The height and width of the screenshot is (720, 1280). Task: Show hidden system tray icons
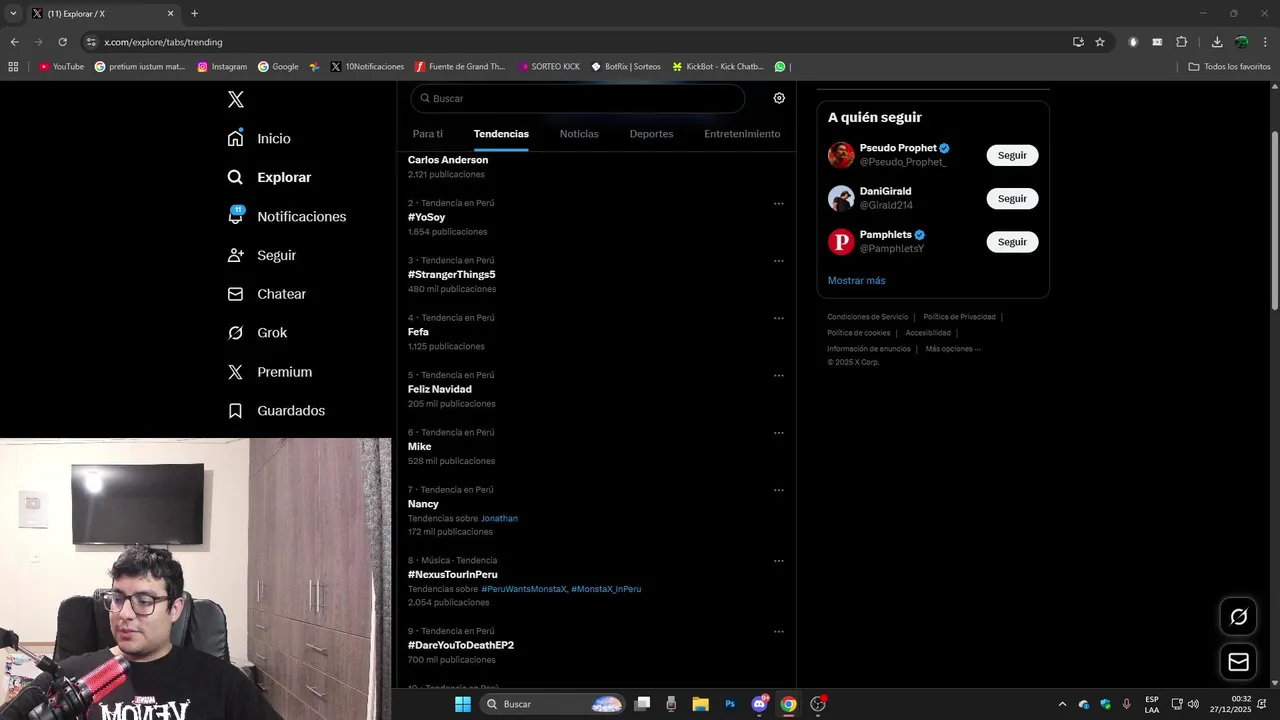[1062, 704]
